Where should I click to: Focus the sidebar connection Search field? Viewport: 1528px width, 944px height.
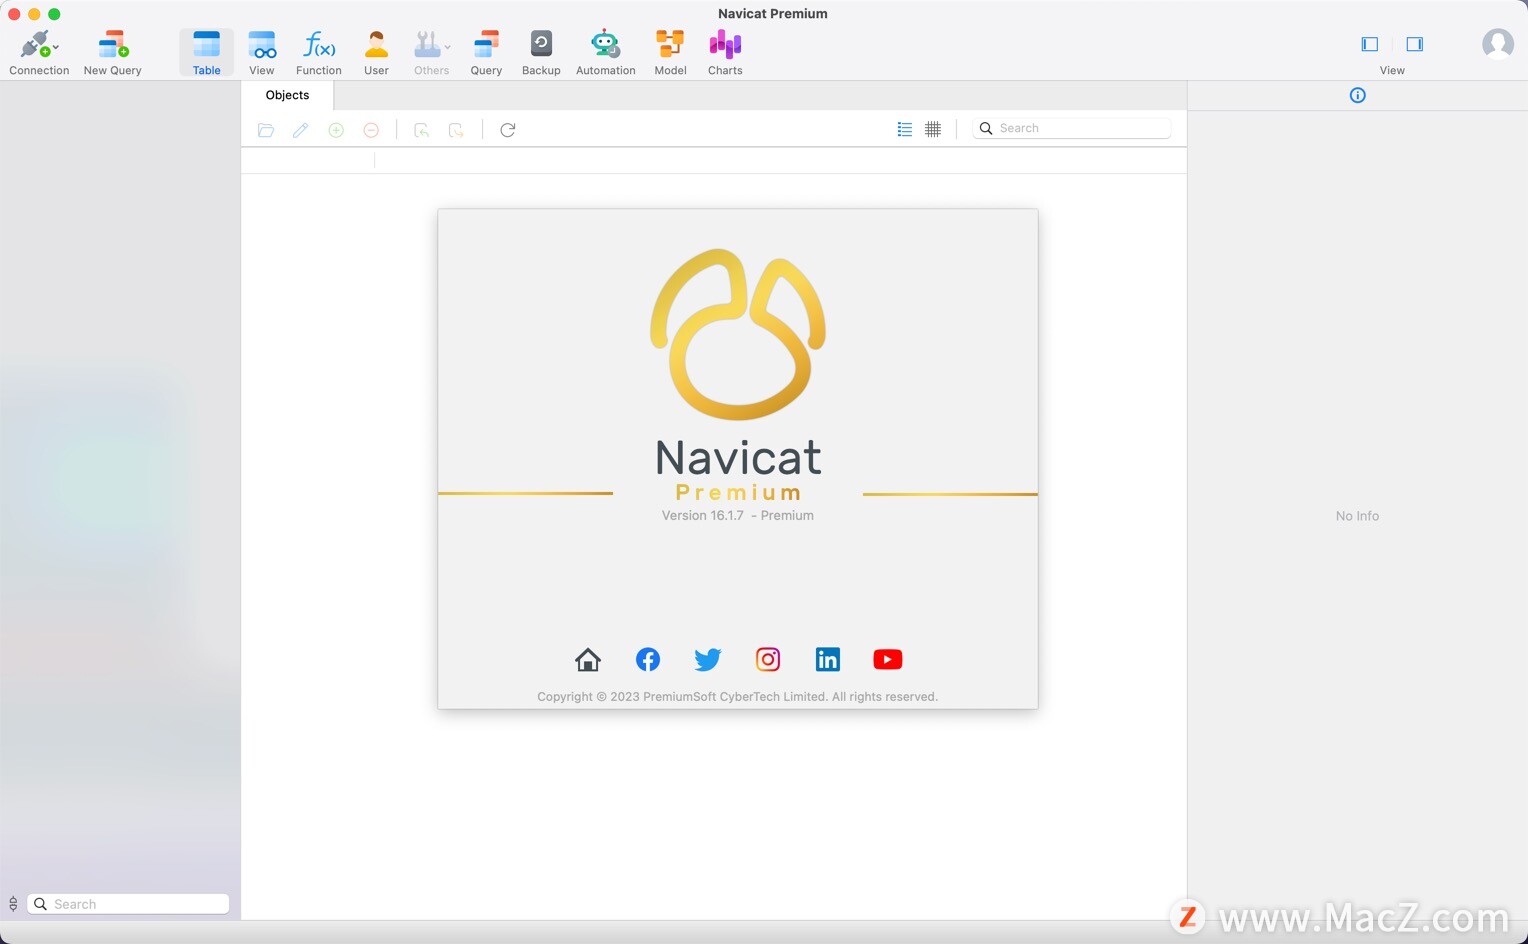point(128,904)
